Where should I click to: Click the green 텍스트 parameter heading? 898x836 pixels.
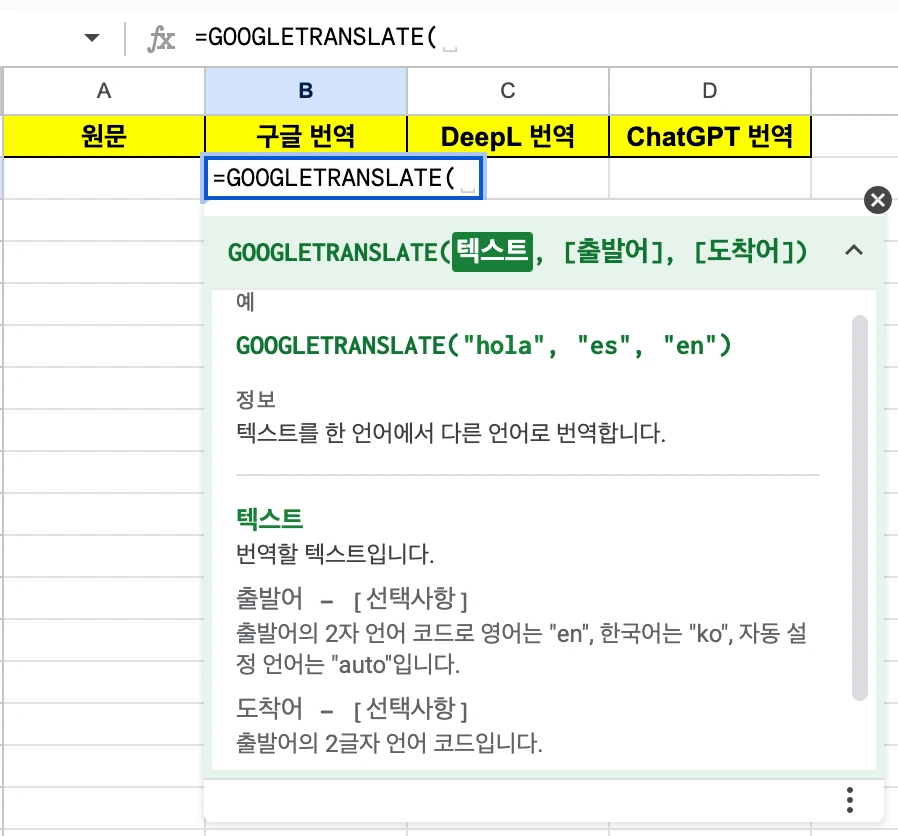click(x=269, y=518)
